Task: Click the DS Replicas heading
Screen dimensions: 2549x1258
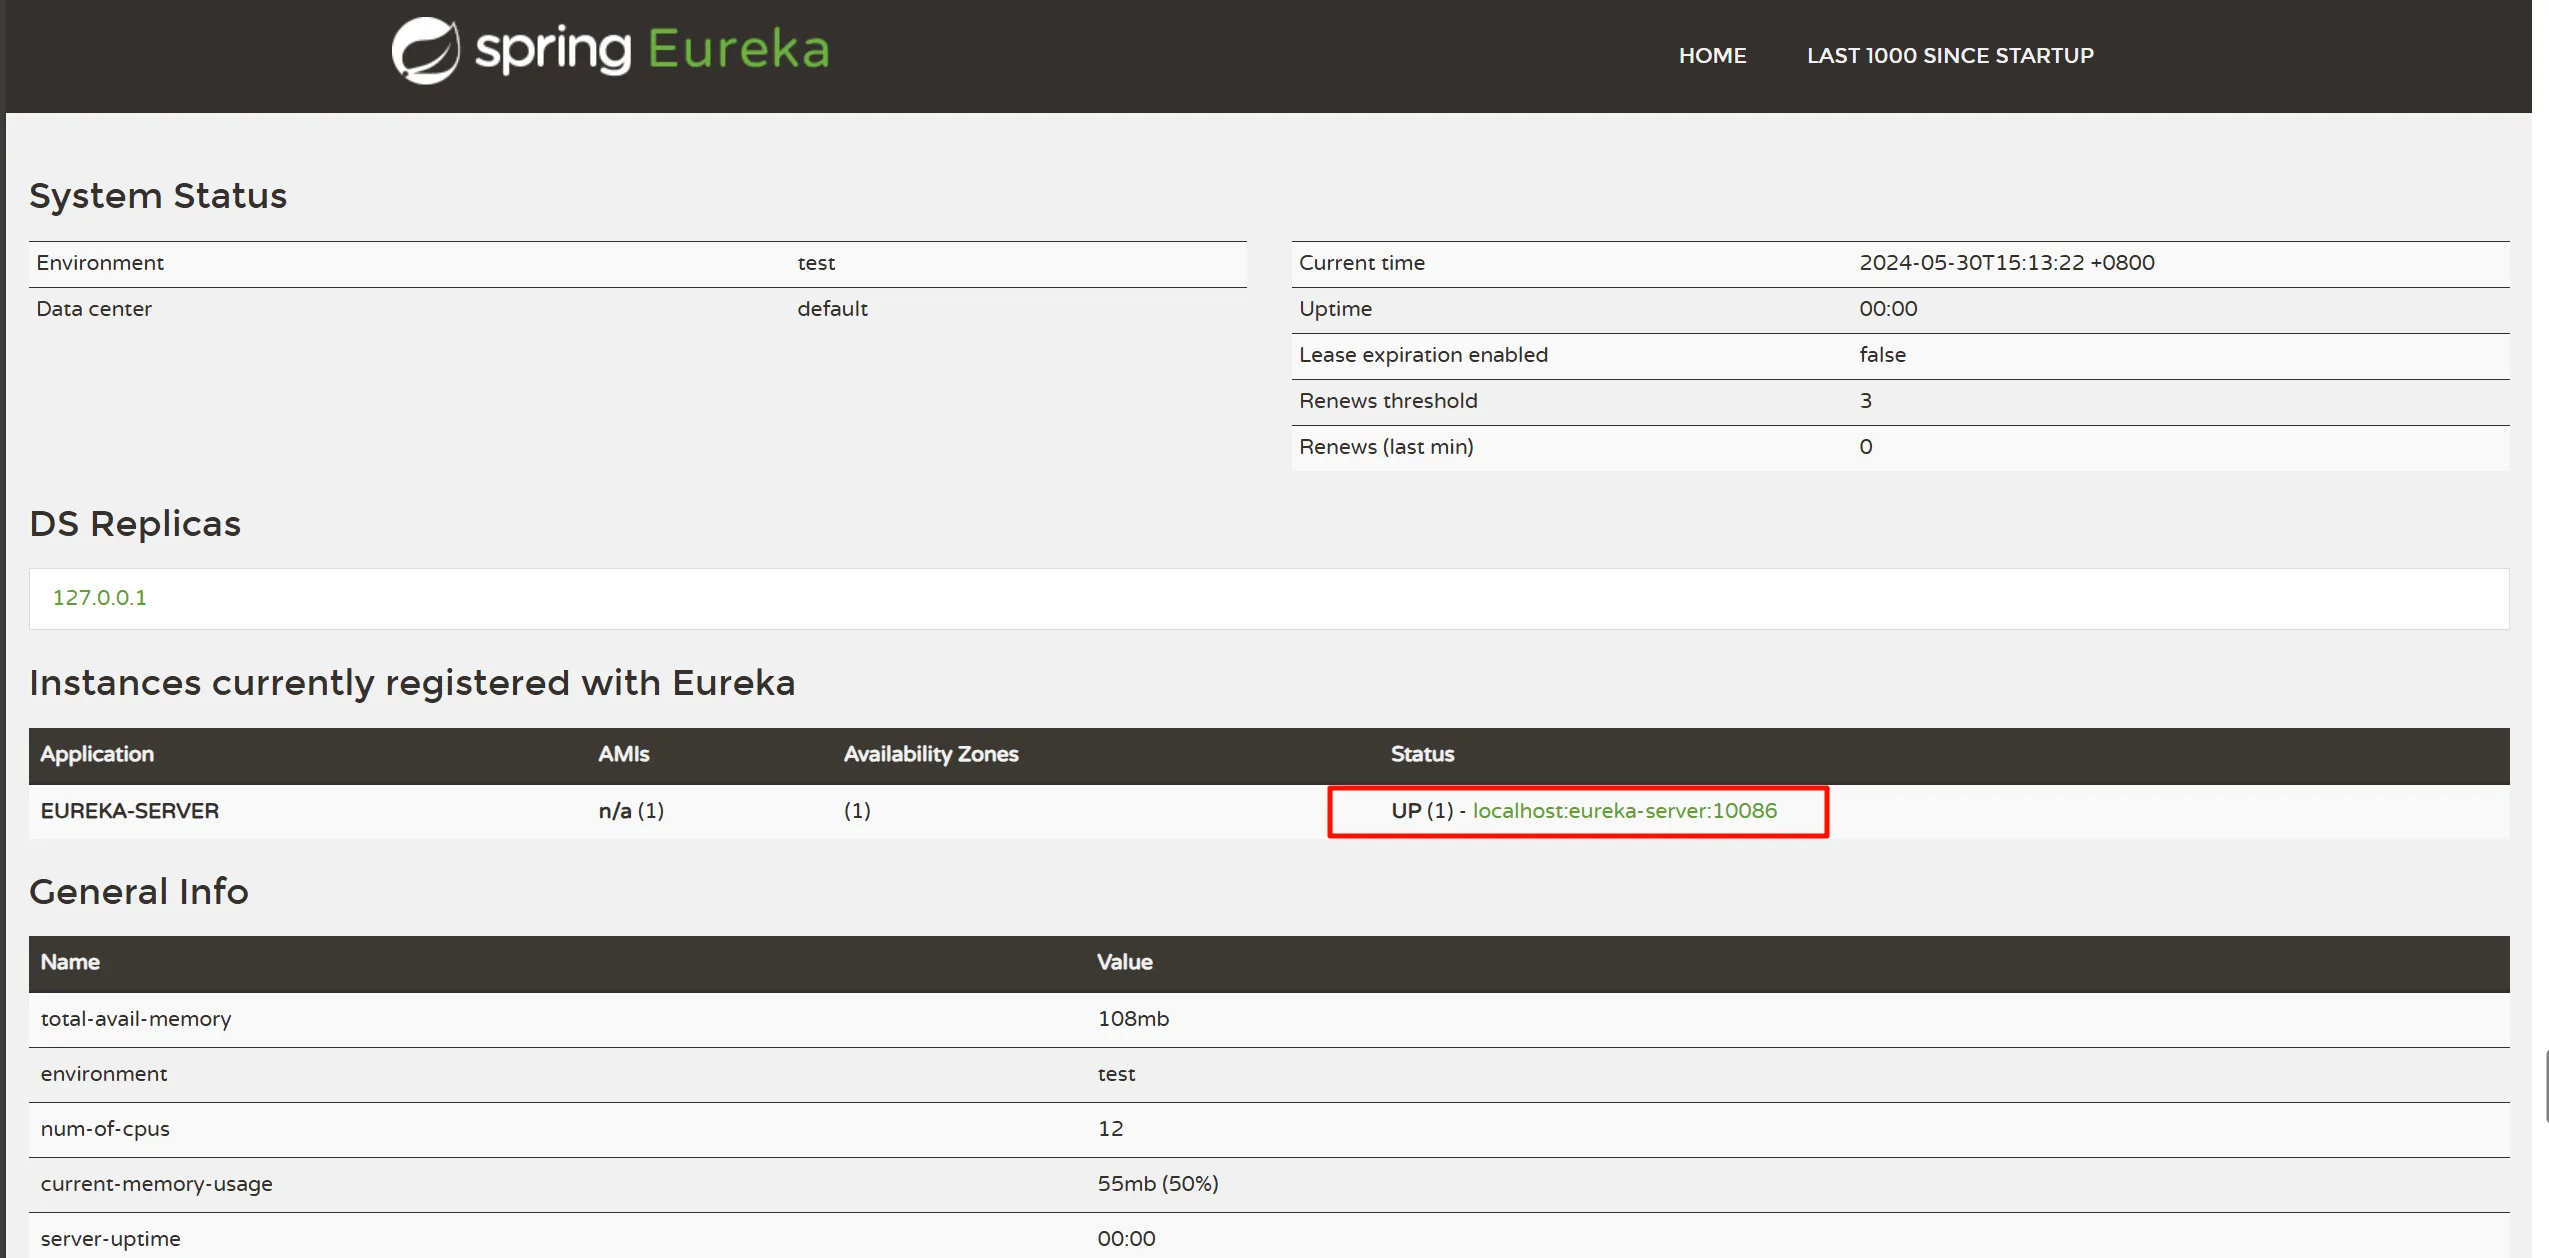Action: pos(135,523)
